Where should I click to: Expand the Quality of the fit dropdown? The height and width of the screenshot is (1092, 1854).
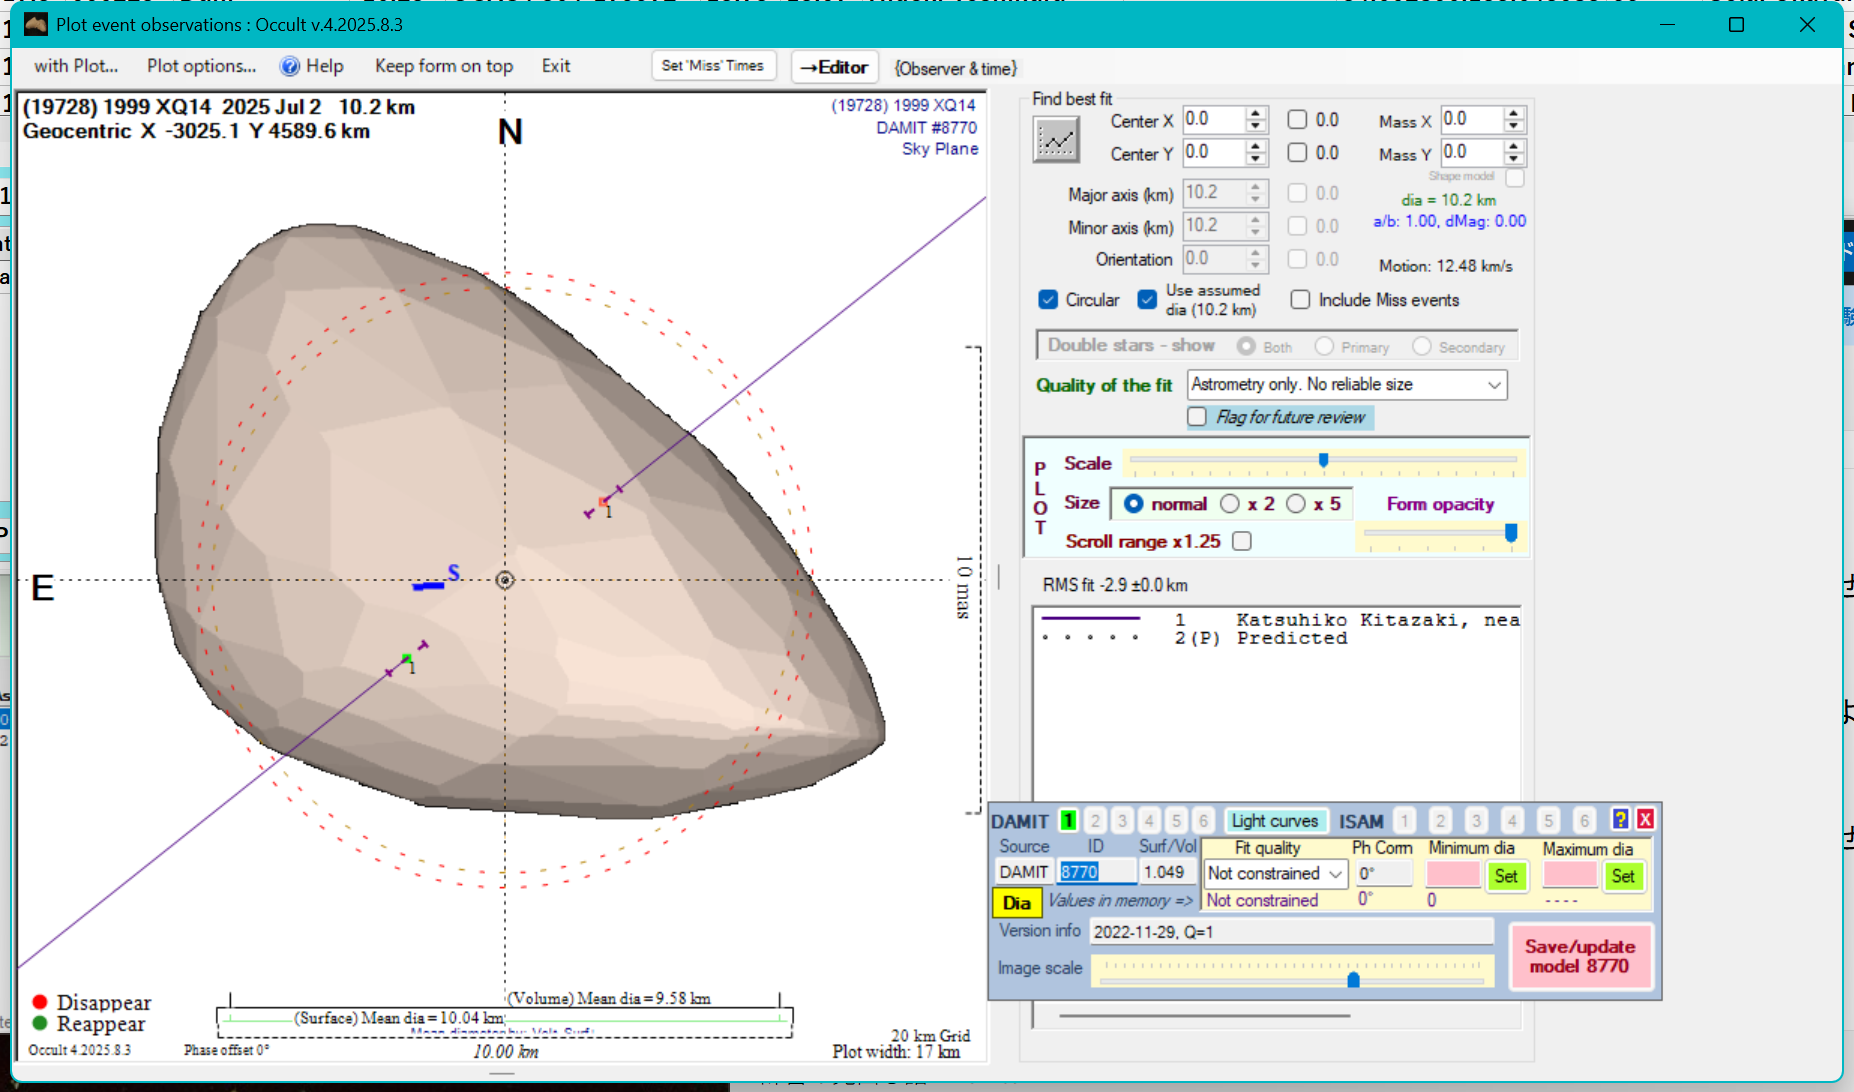1494,385
